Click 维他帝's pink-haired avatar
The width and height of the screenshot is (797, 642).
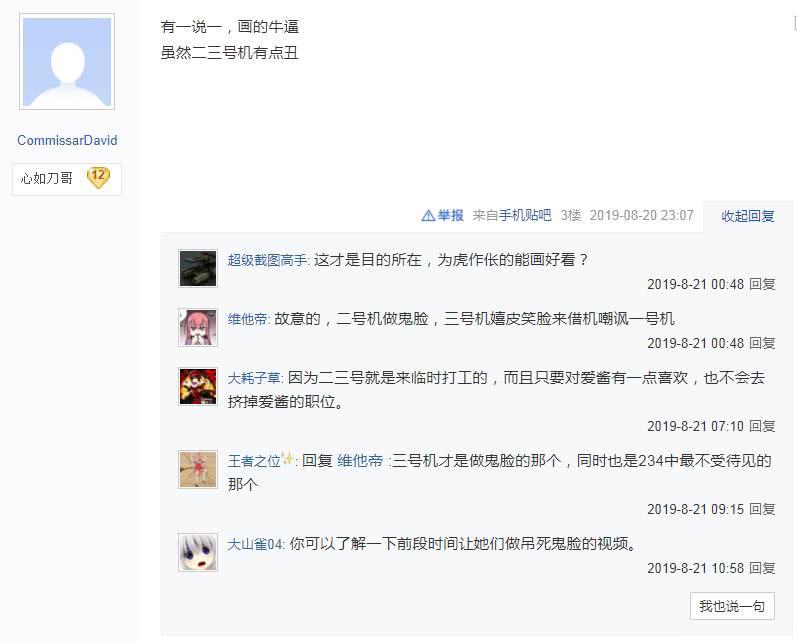coord(198,327)
